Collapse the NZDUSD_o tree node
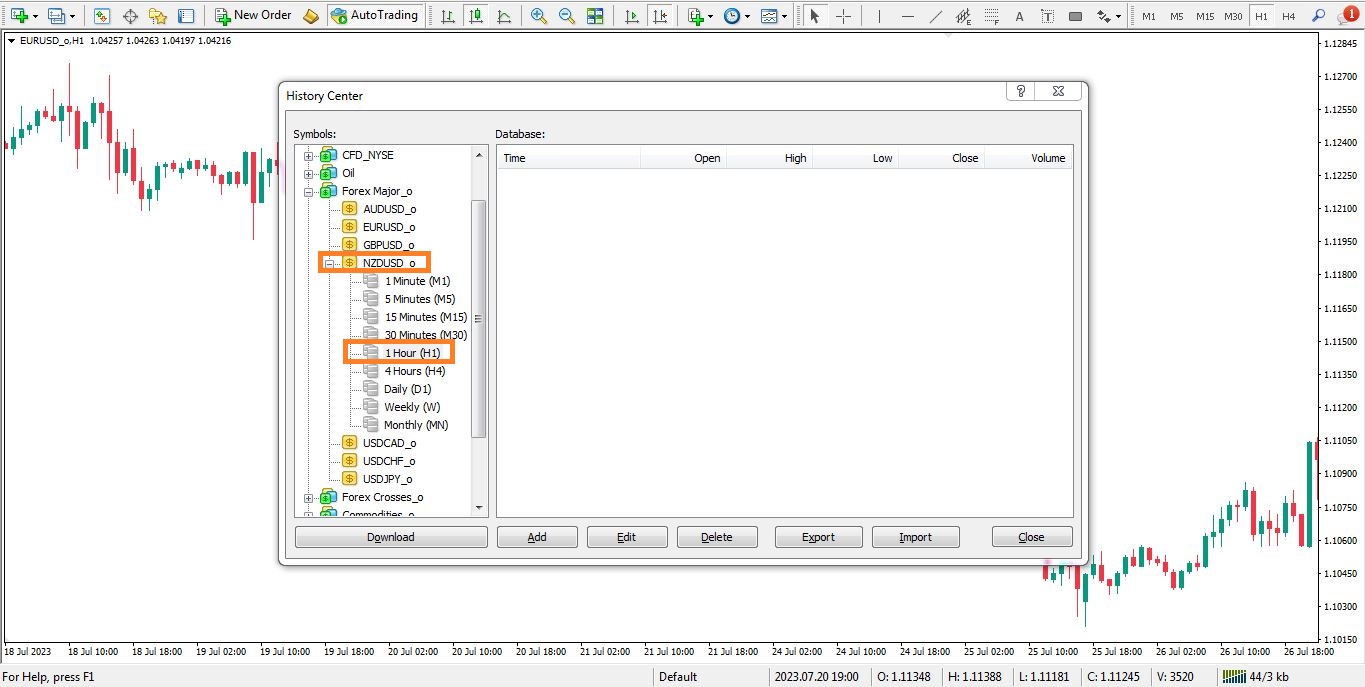 [329, 264]
